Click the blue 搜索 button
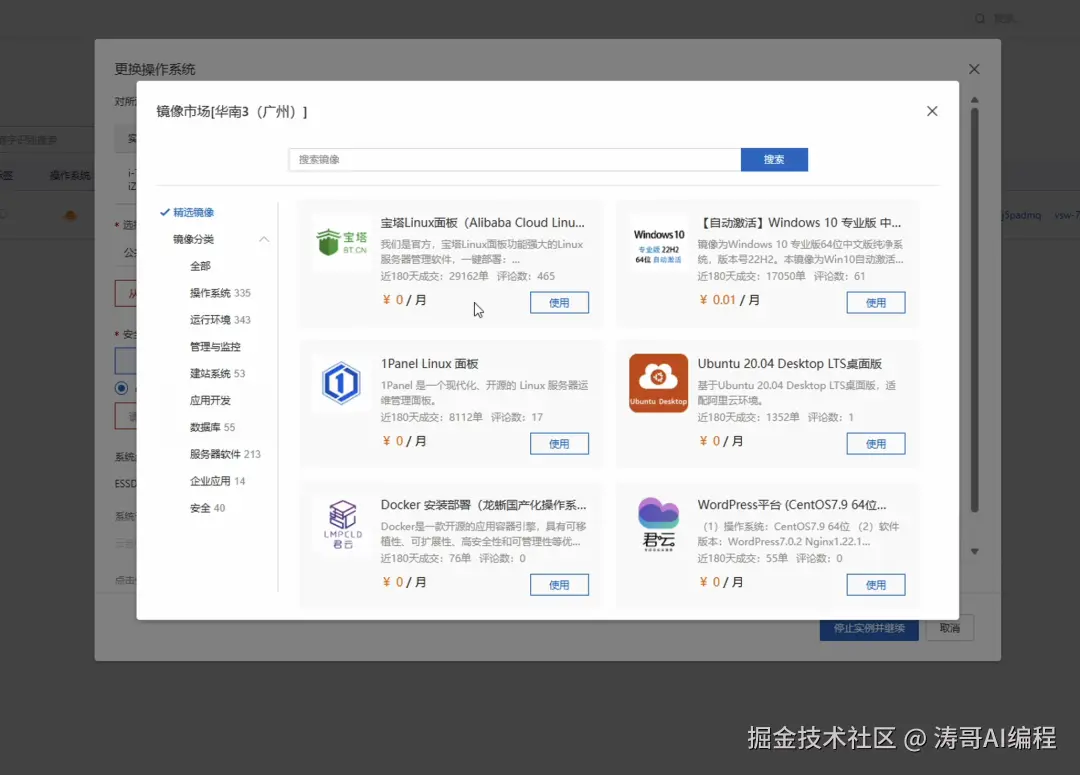1080x775 pixels. pyautogui.click(x=774, y=159)
